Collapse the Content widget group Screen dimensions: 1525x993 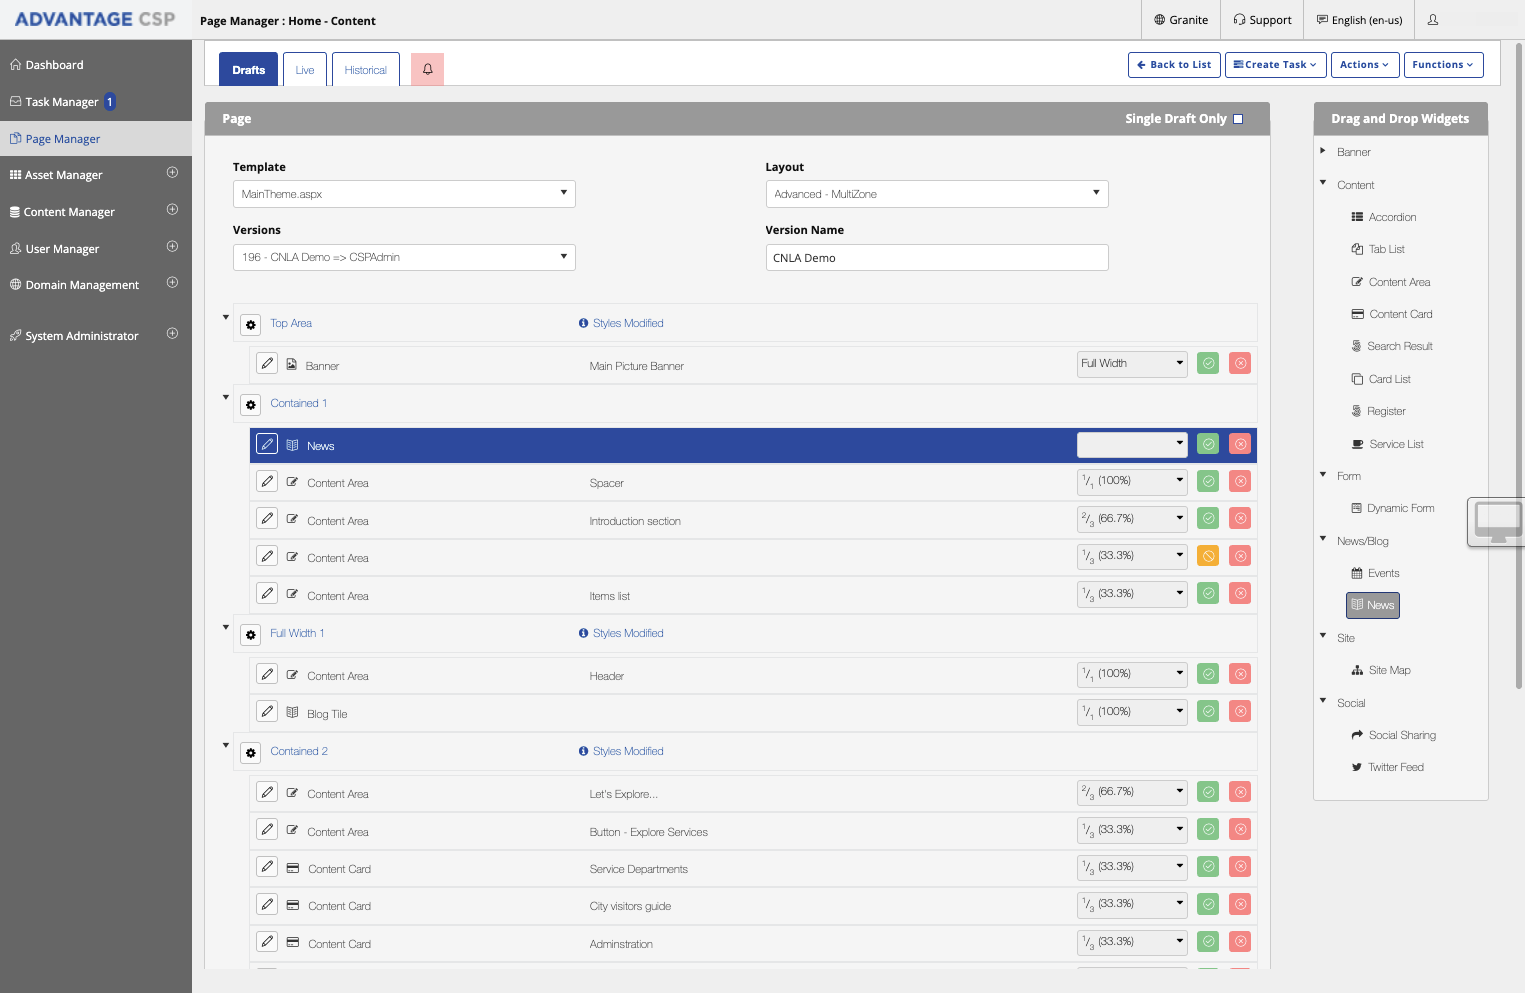[x=1323, y=184]
